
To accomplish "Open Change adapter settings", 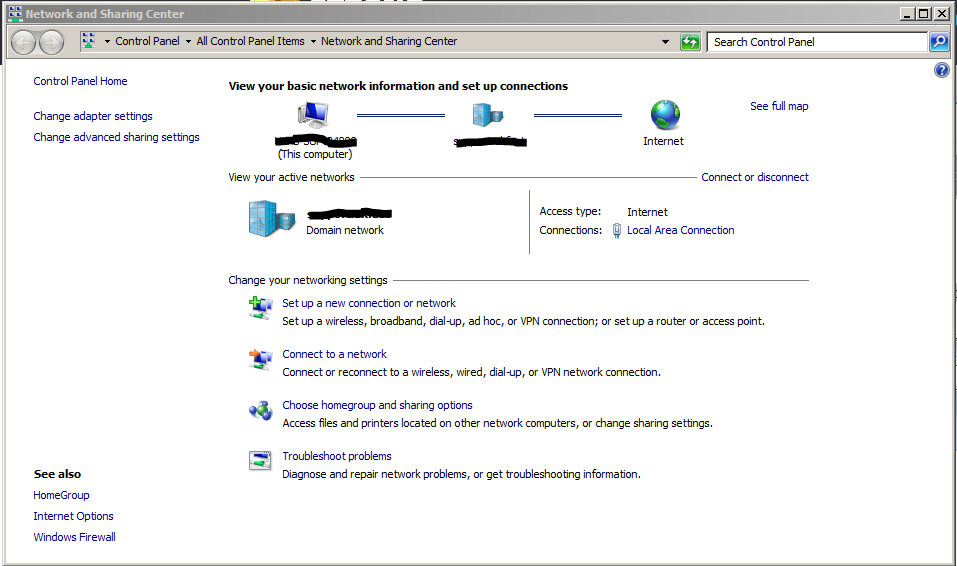I will click(x=93, y=116).
